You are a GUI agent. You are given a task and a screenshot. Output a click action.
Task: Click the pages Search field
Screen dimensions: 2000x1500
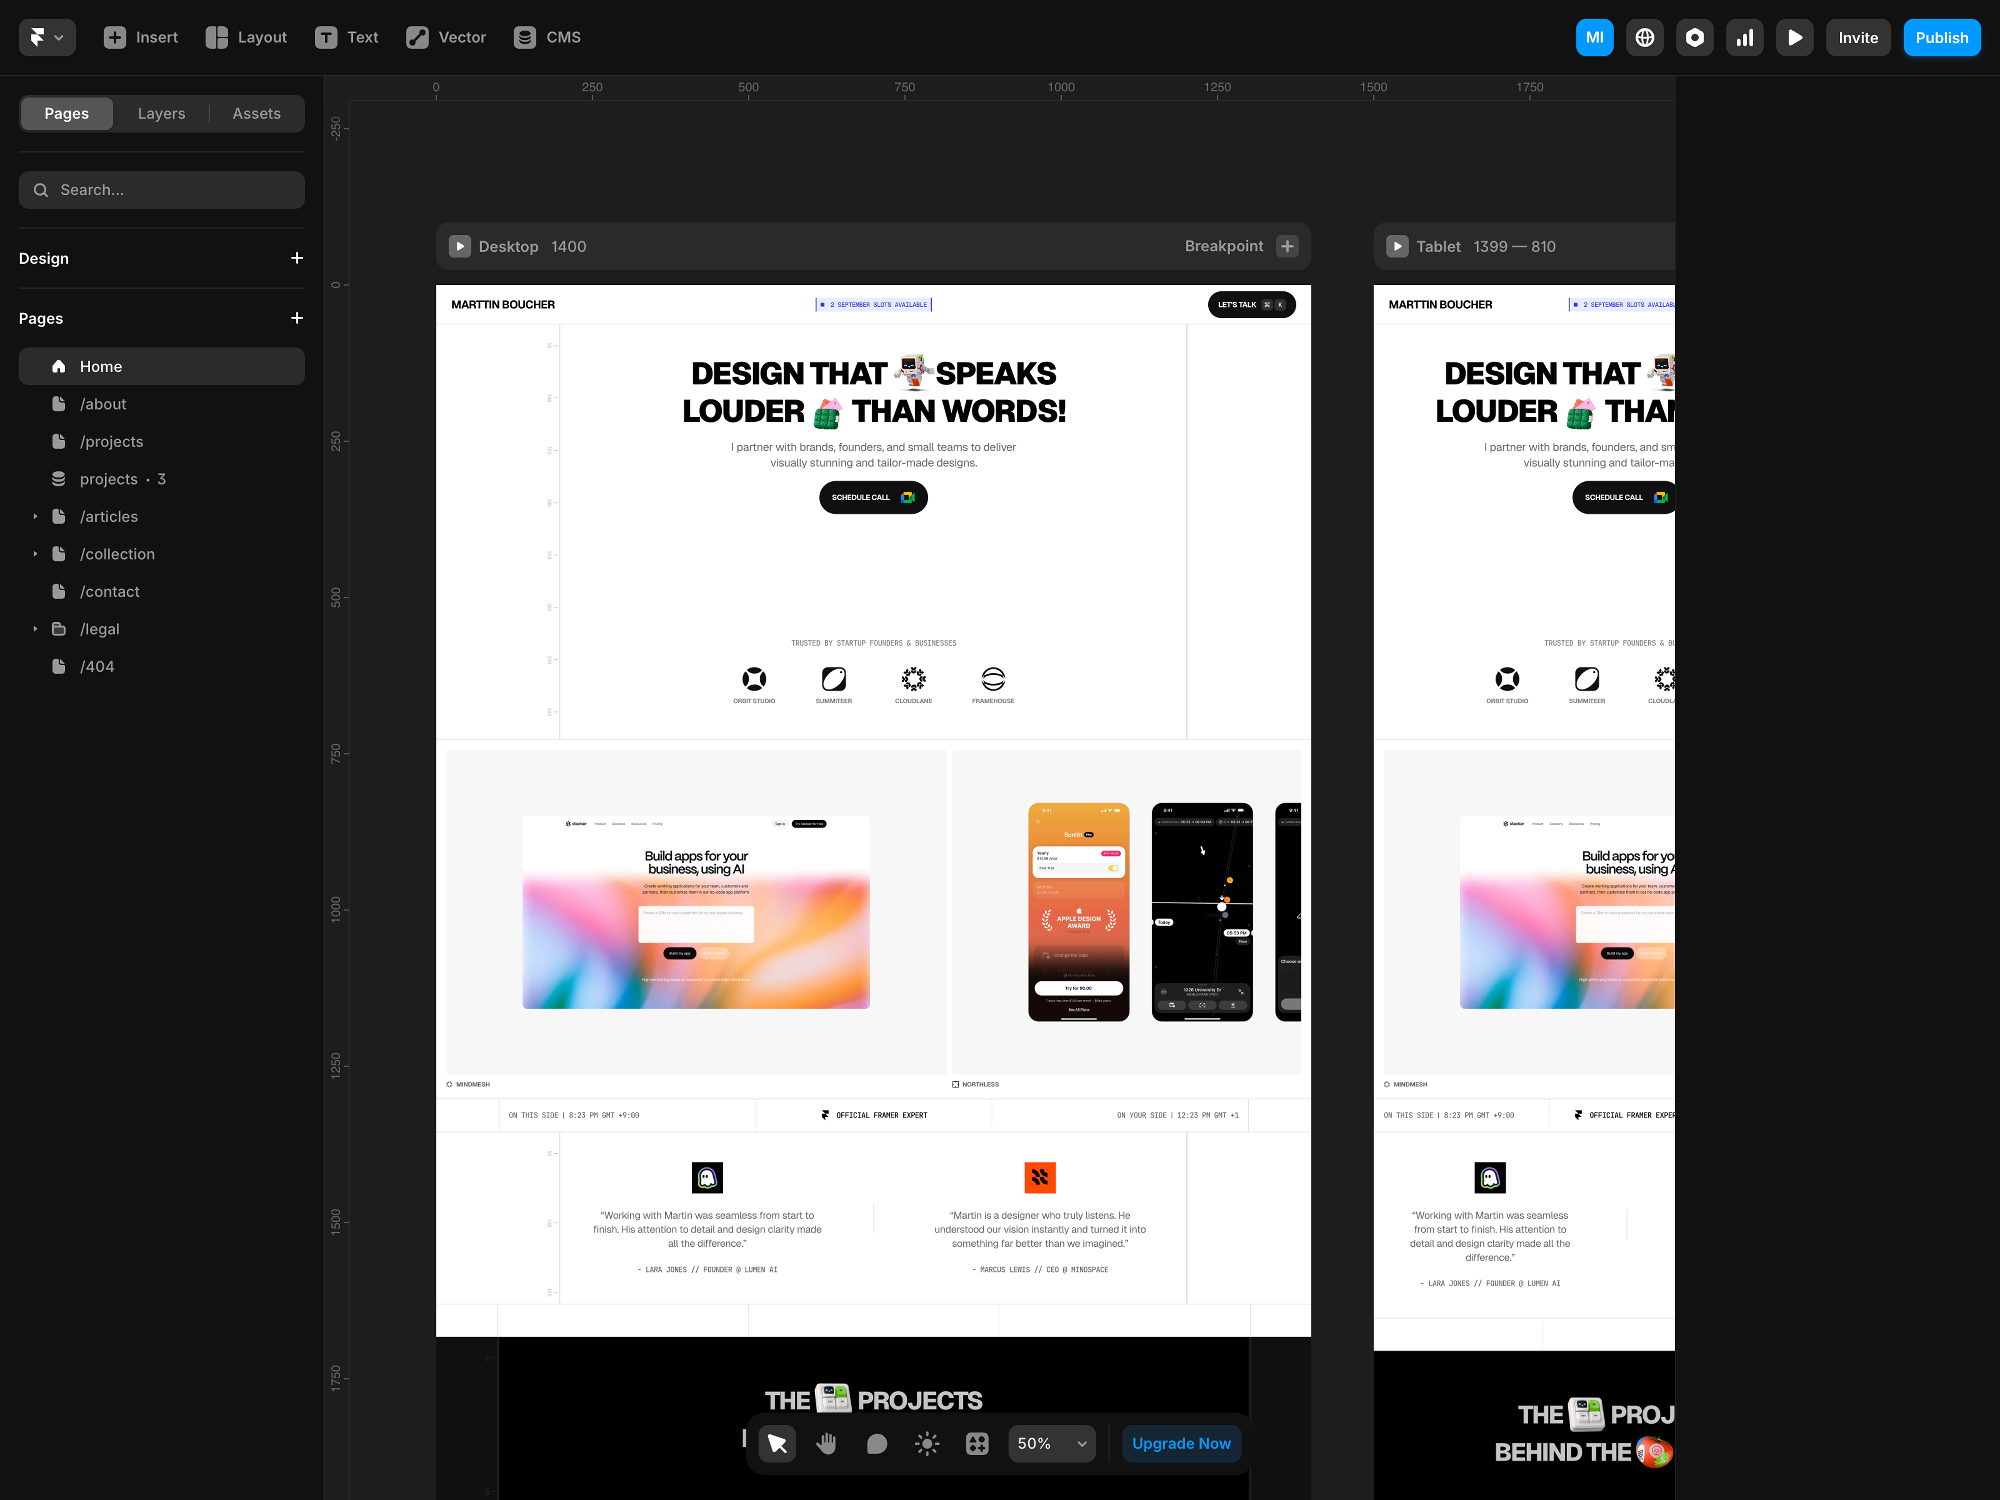162,190
